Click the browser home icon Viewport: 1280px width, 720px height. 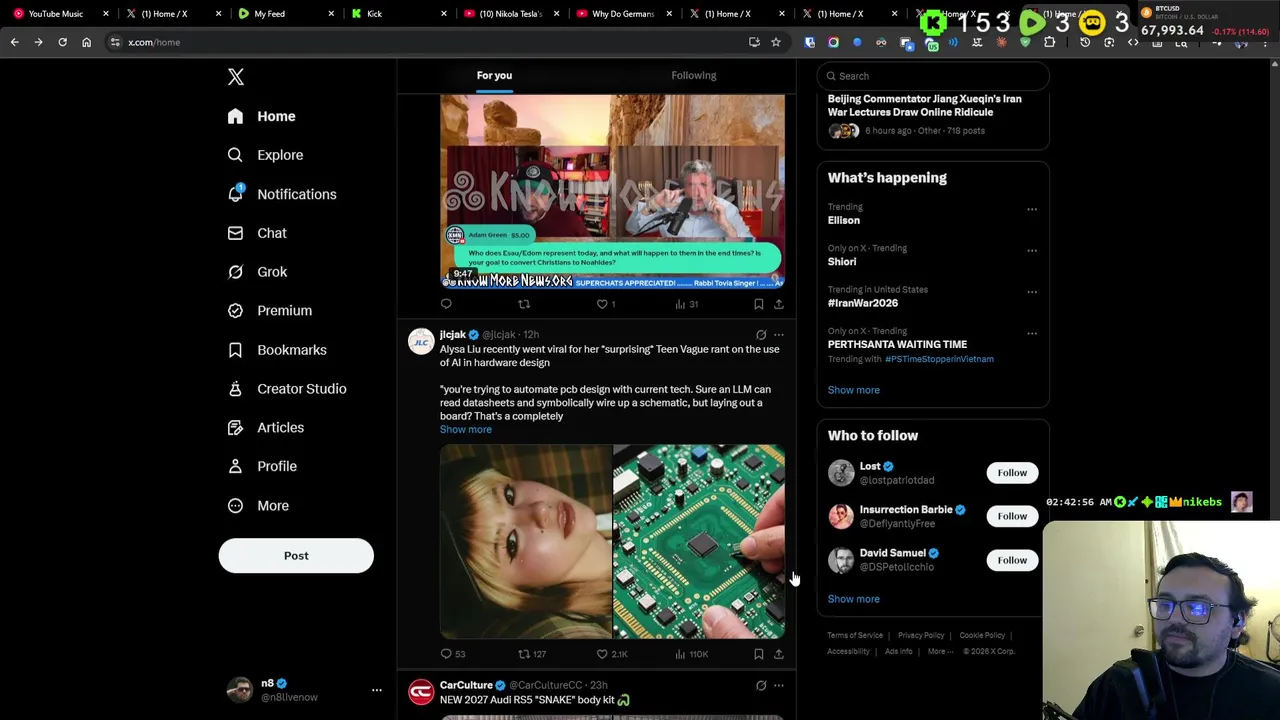pos(86,42)
